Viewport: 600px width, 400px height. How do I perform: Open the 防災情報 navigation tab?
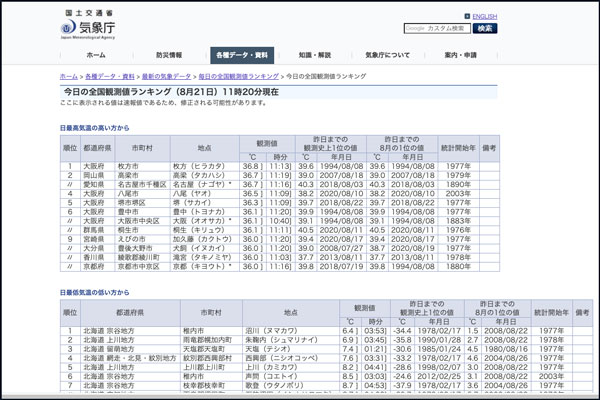pyautogui.click(x=168, y=55)
